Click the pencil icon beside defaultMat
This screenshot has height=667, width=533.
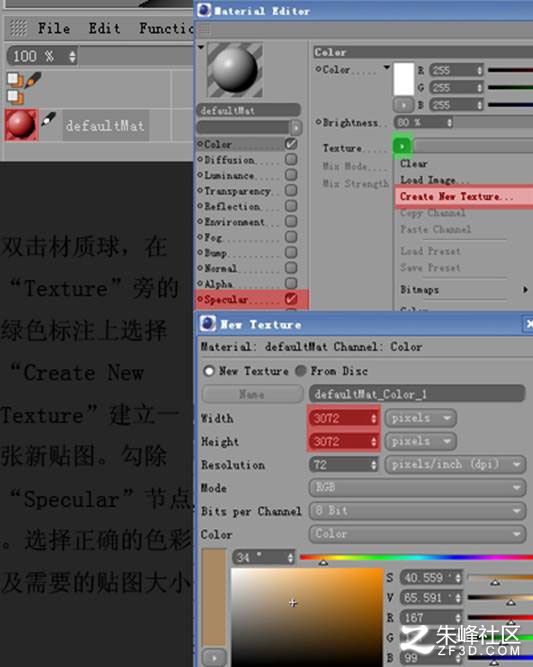pos(48,120)
